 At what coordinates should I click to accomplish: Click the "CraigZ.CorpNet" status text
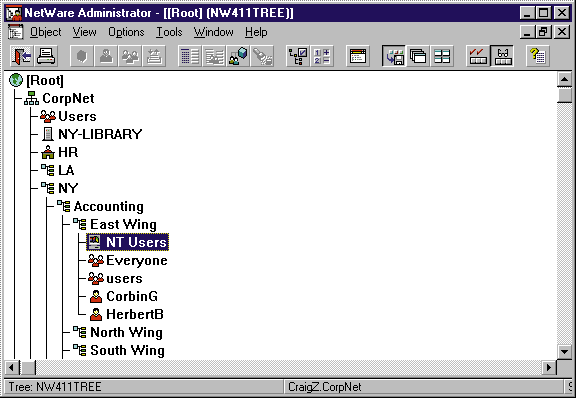(x=324, y=387)
